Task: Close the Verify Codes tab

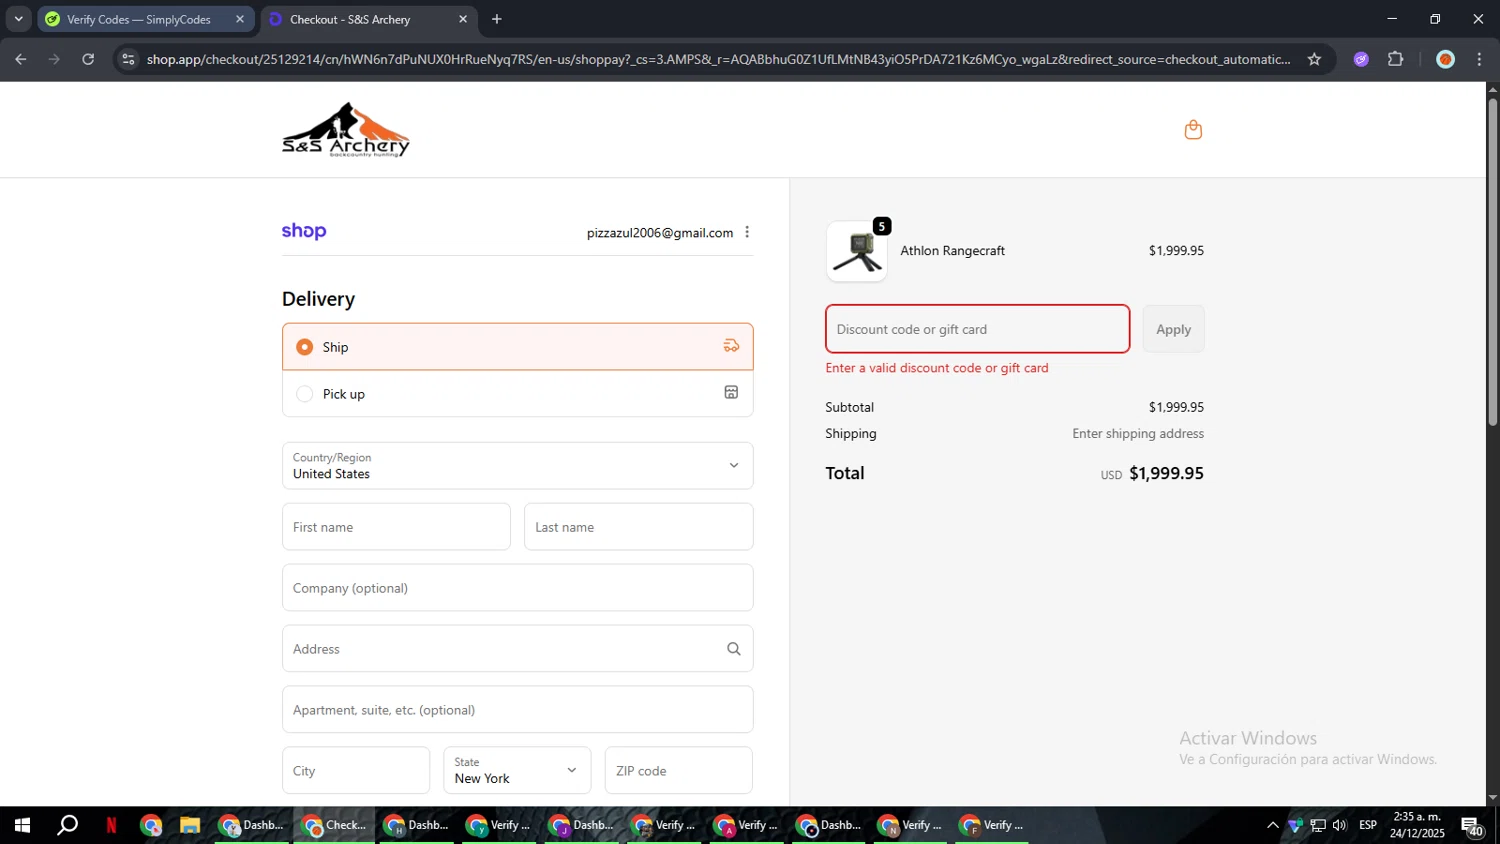Action: 240,19
